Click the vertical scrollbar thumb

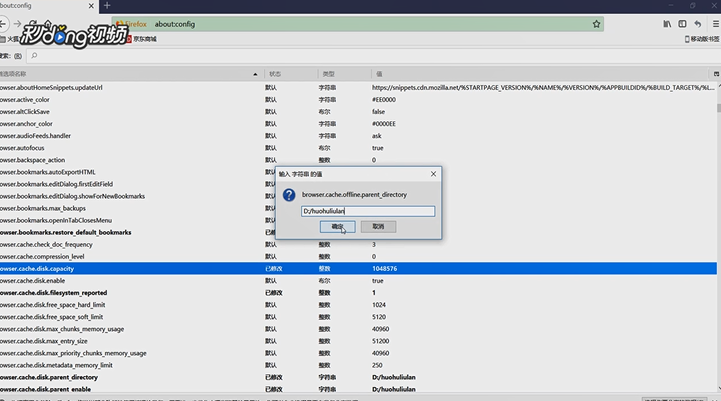coord(719,108)
